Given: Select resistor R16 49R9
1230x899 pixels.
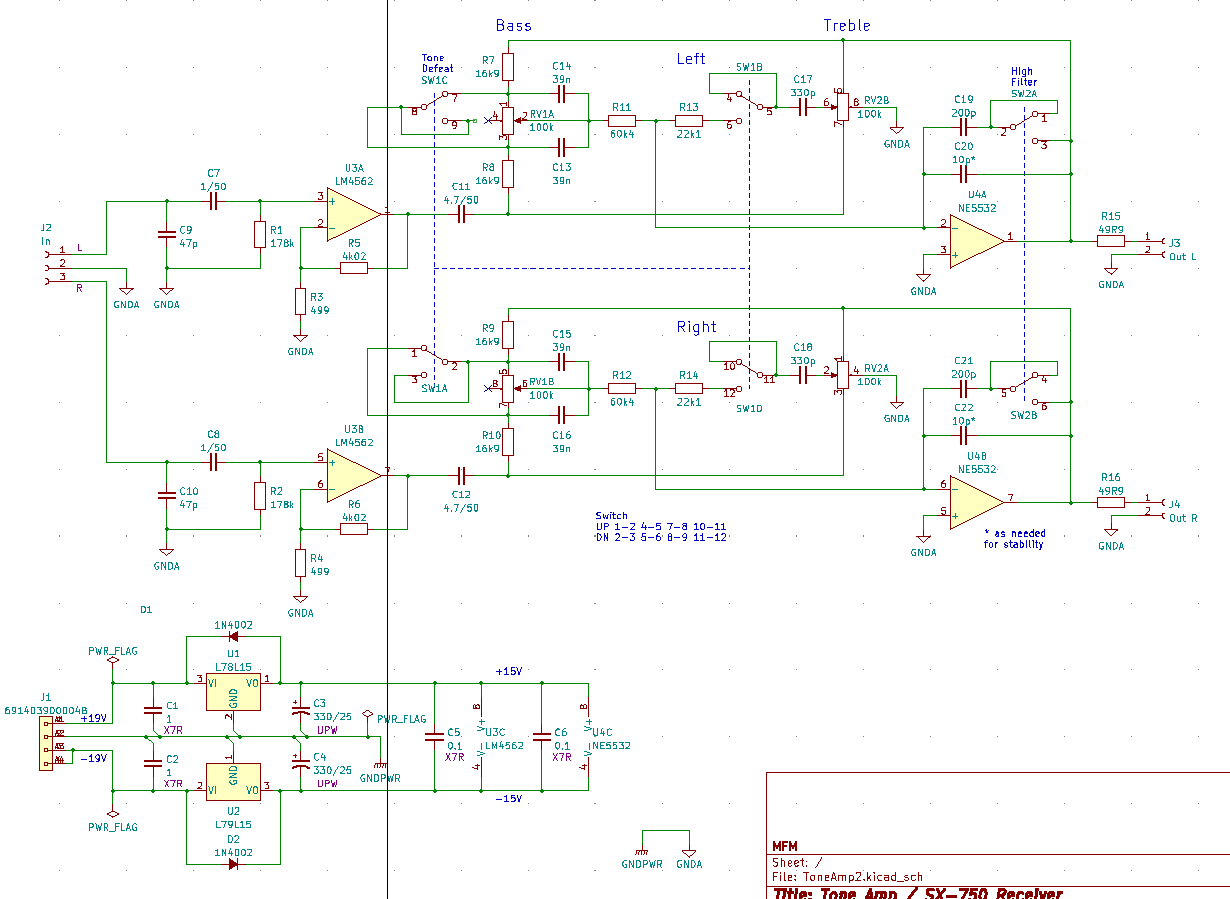Looking at the screenshot, I should coord(1111,501).
